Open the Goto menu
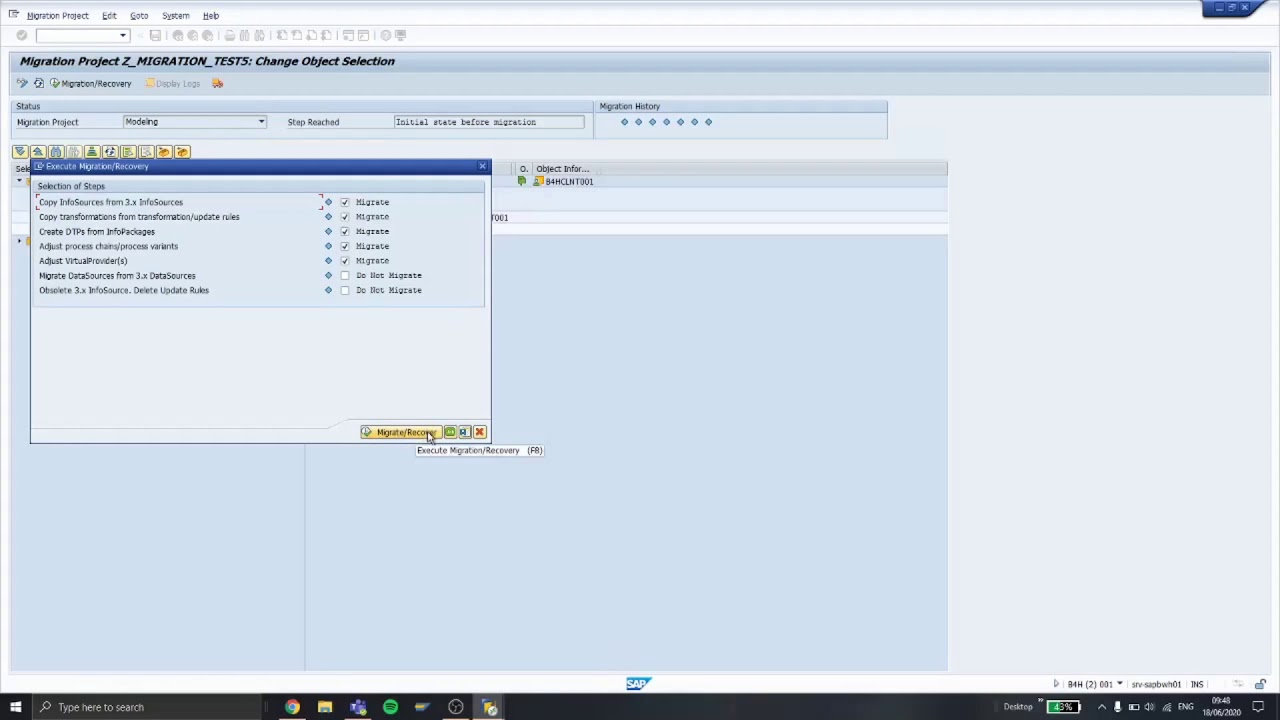 (139, 15)
